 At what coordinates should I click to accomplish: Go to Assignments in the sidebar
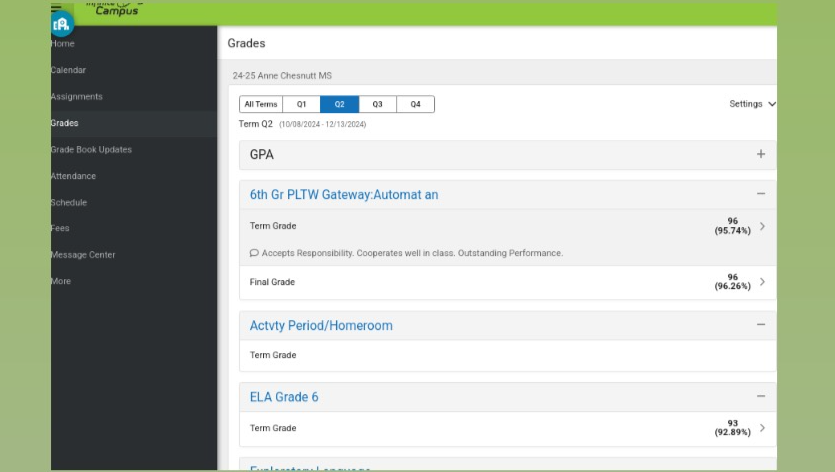click(77, 97)
